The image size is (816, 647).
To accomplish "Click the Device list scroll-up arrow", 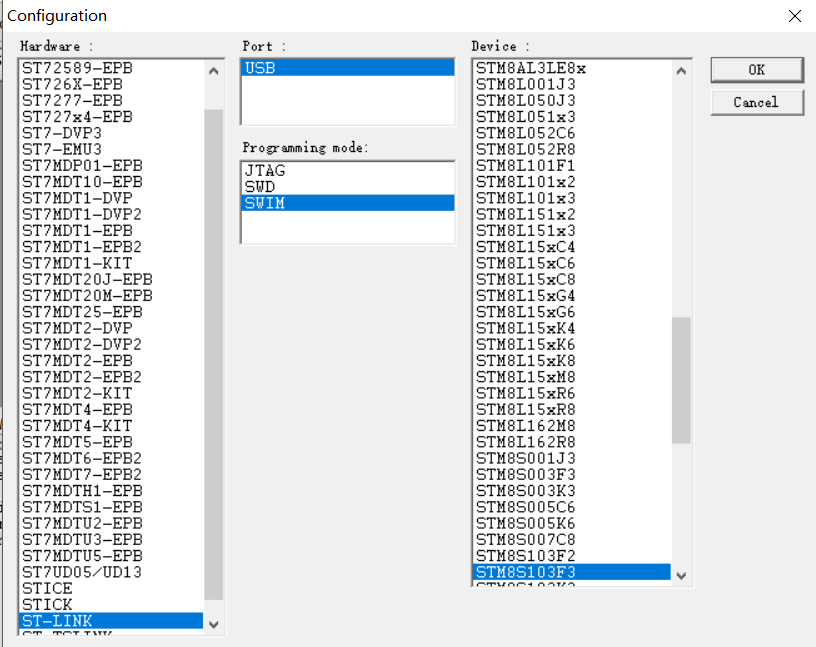I will click(x=681, y=70).
